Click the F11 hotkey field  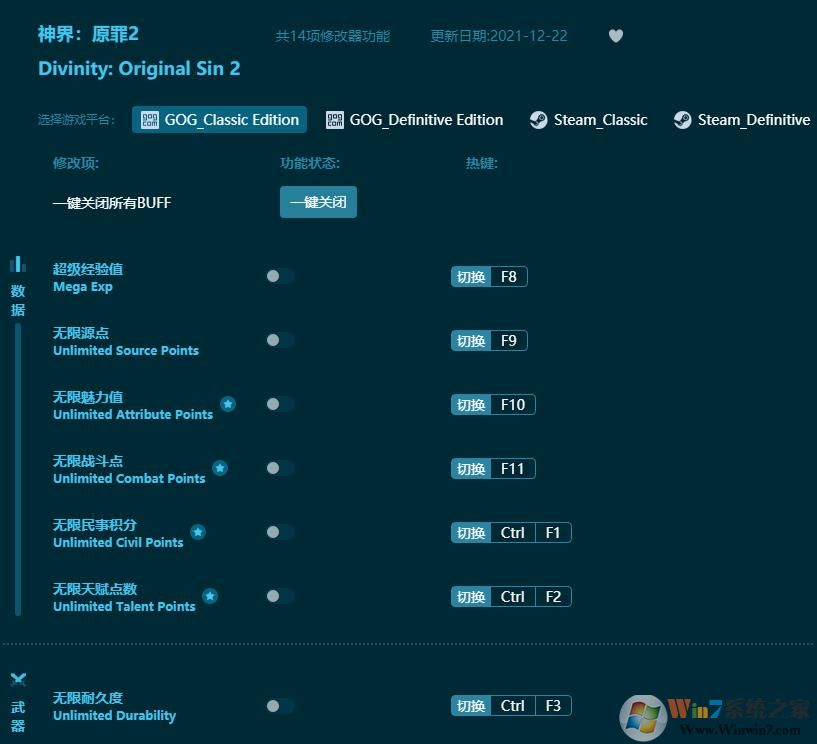click(x=513, y=469)
